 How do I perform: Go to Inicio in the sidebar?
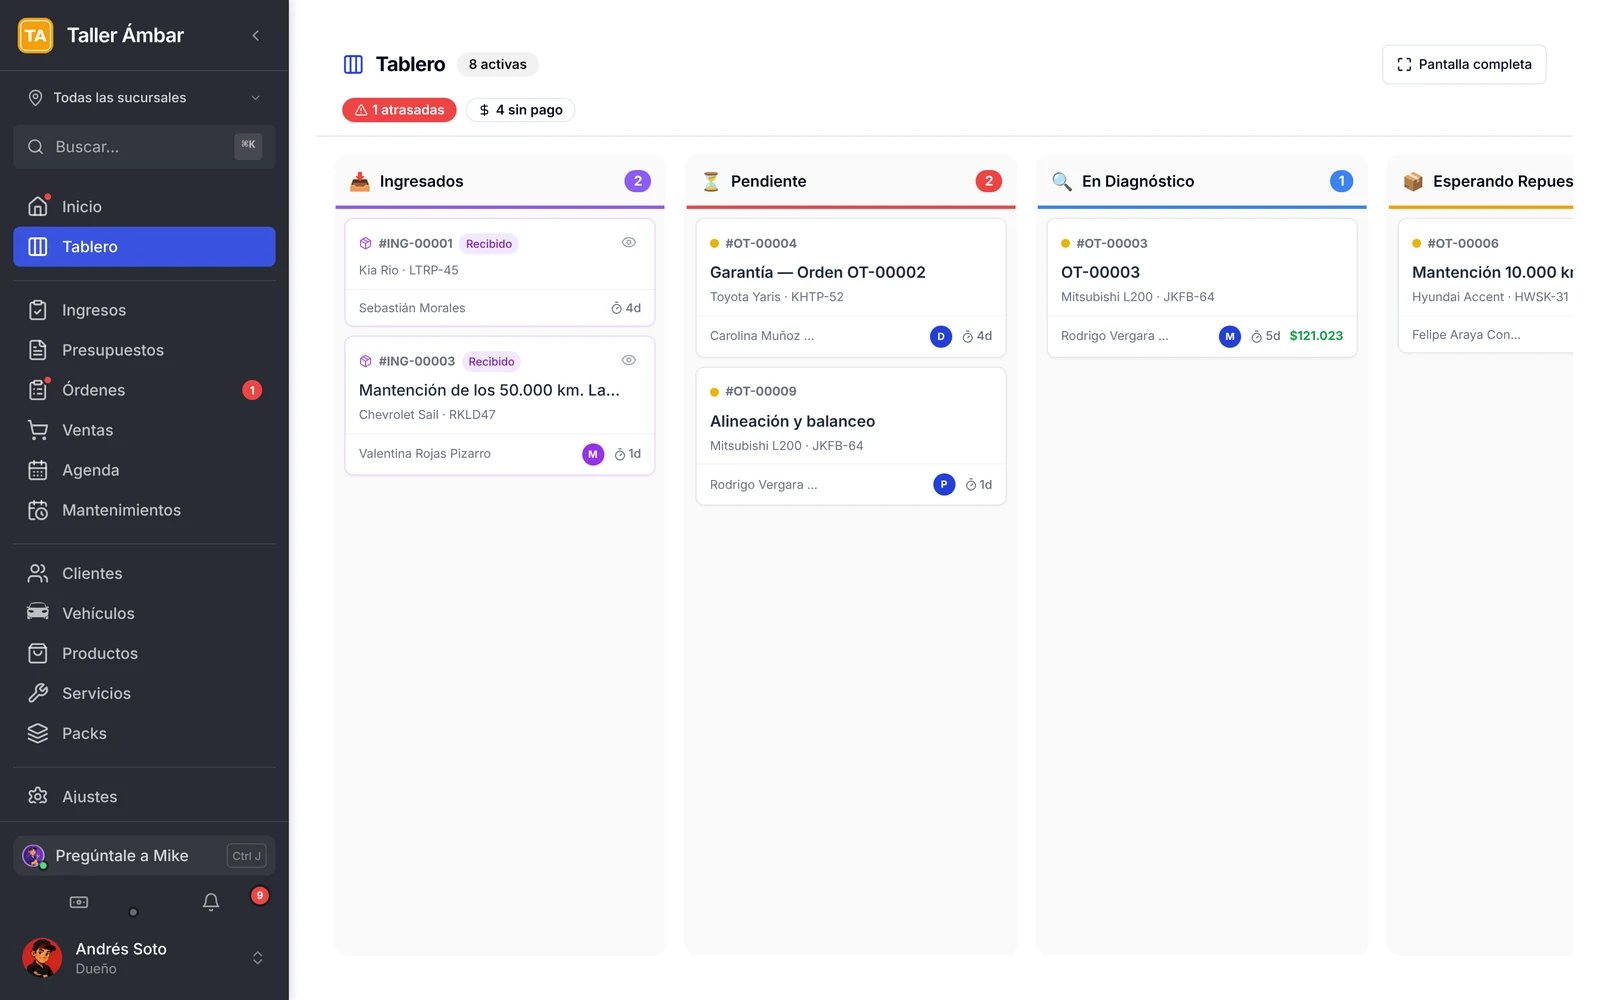[x=144, y=206]
